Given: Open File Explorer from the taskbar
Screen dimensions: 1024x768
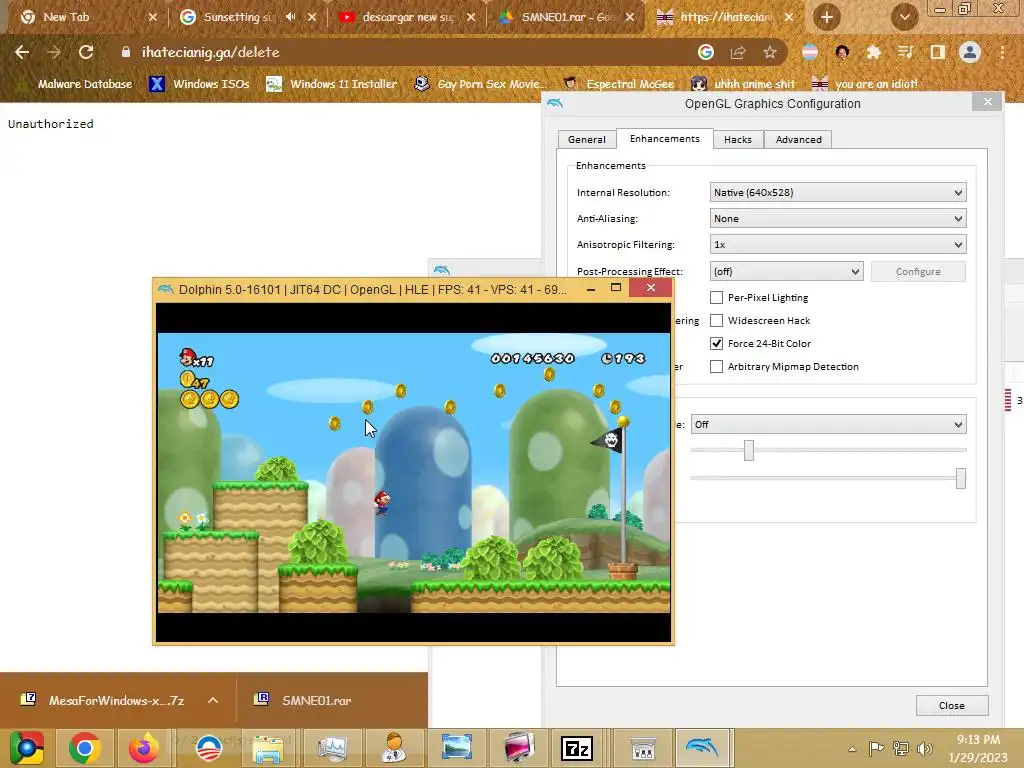Looking at the screenshot, I should point(268,748).
